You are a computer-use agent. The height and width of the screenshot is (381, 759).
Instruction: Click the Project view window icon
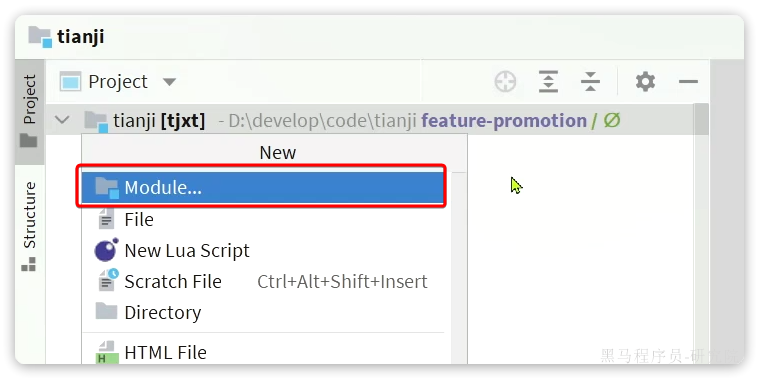tap(70, 82)
